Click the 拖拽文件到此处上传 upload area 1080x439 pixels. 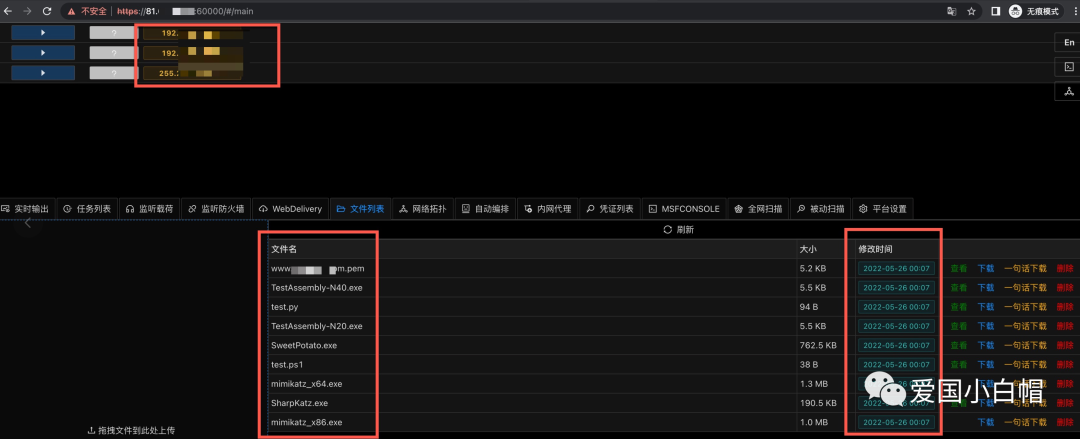[x=132, y=430]
